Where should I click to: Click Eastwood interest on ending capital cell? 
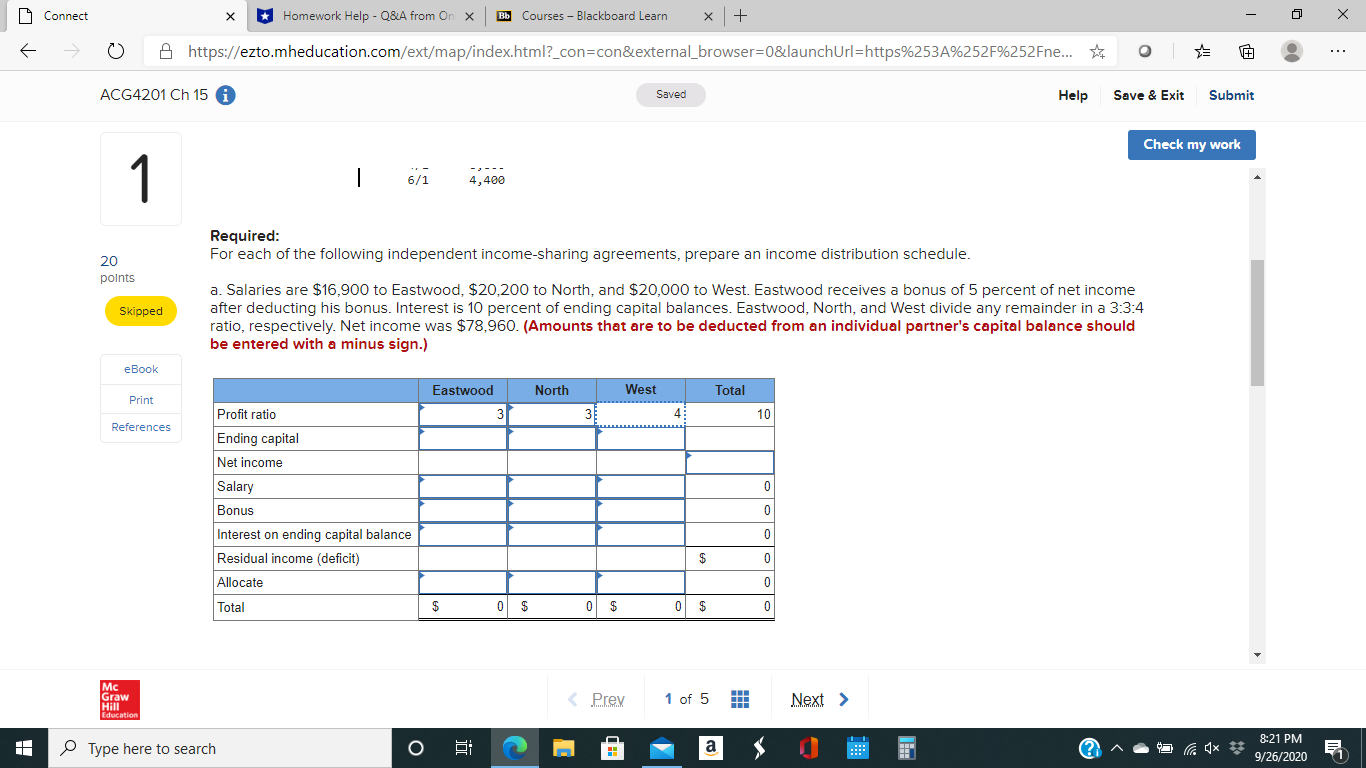(x=463, y=534)
